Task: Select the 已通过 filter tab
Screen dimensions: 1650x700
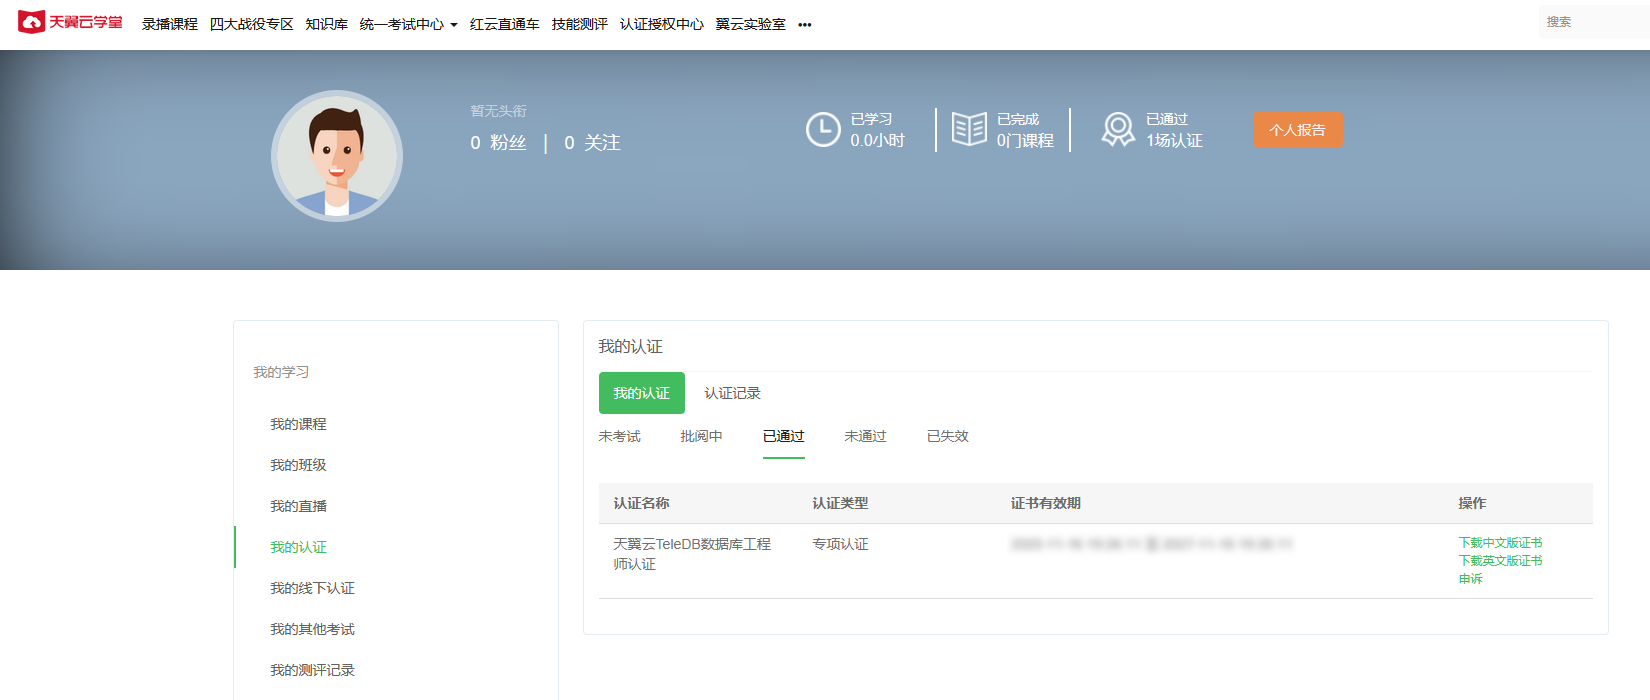Action: point(784,436)
